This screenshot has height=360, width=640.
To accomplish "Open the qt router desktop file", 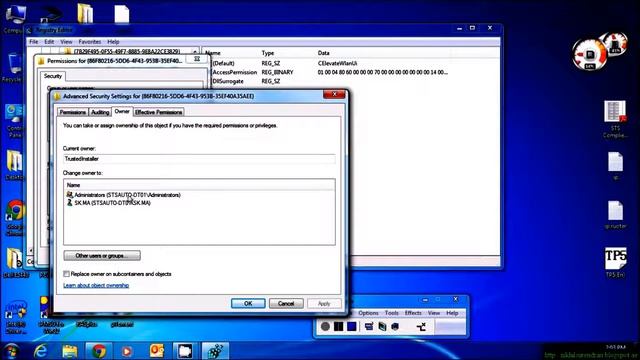I will [615, 214].
